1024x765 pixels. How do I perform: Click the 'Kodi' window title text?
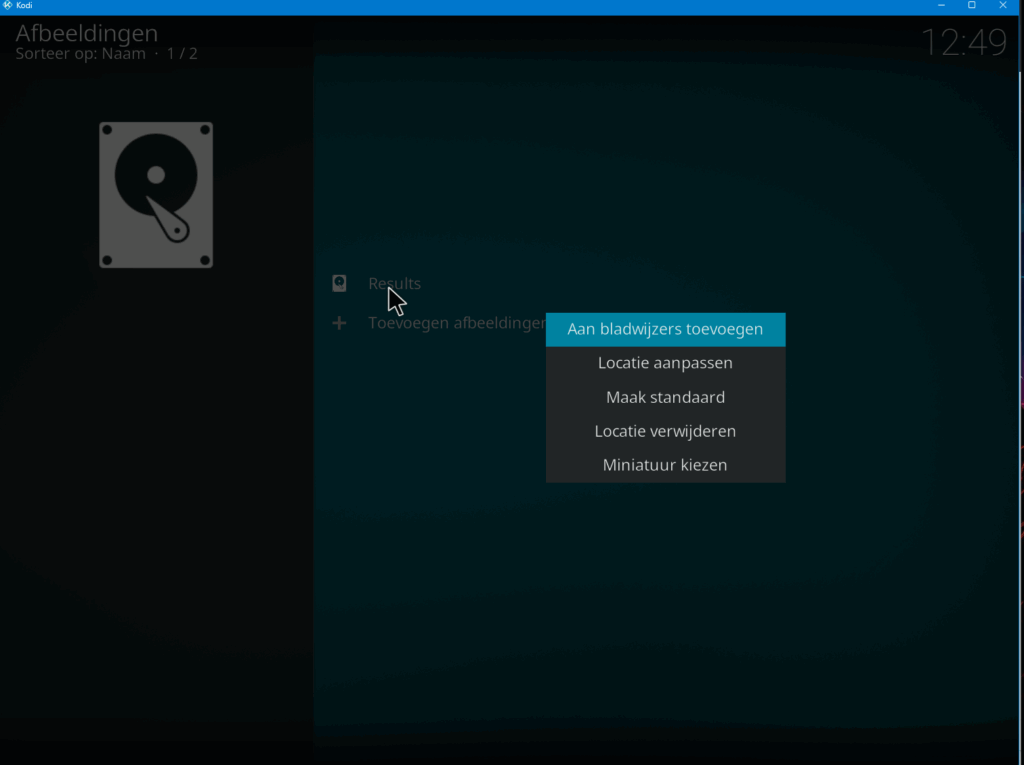[25, 6]
